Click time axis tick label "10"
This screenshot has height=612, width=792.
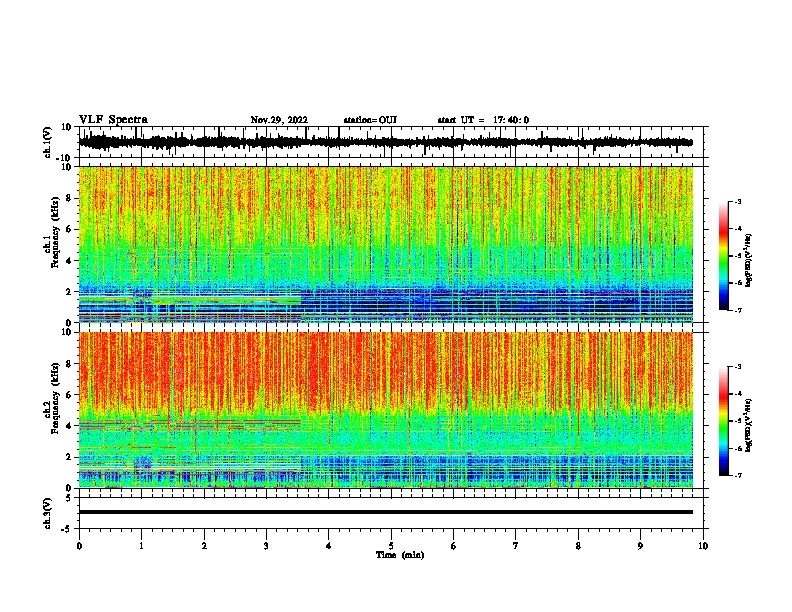[703, 546]
